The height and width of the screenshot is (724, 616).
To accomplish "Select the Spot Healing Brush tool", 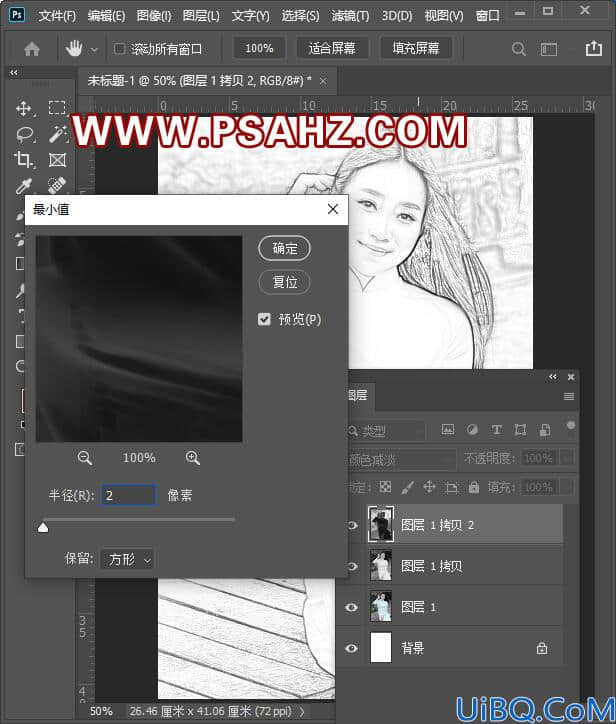I will (57, 185).
